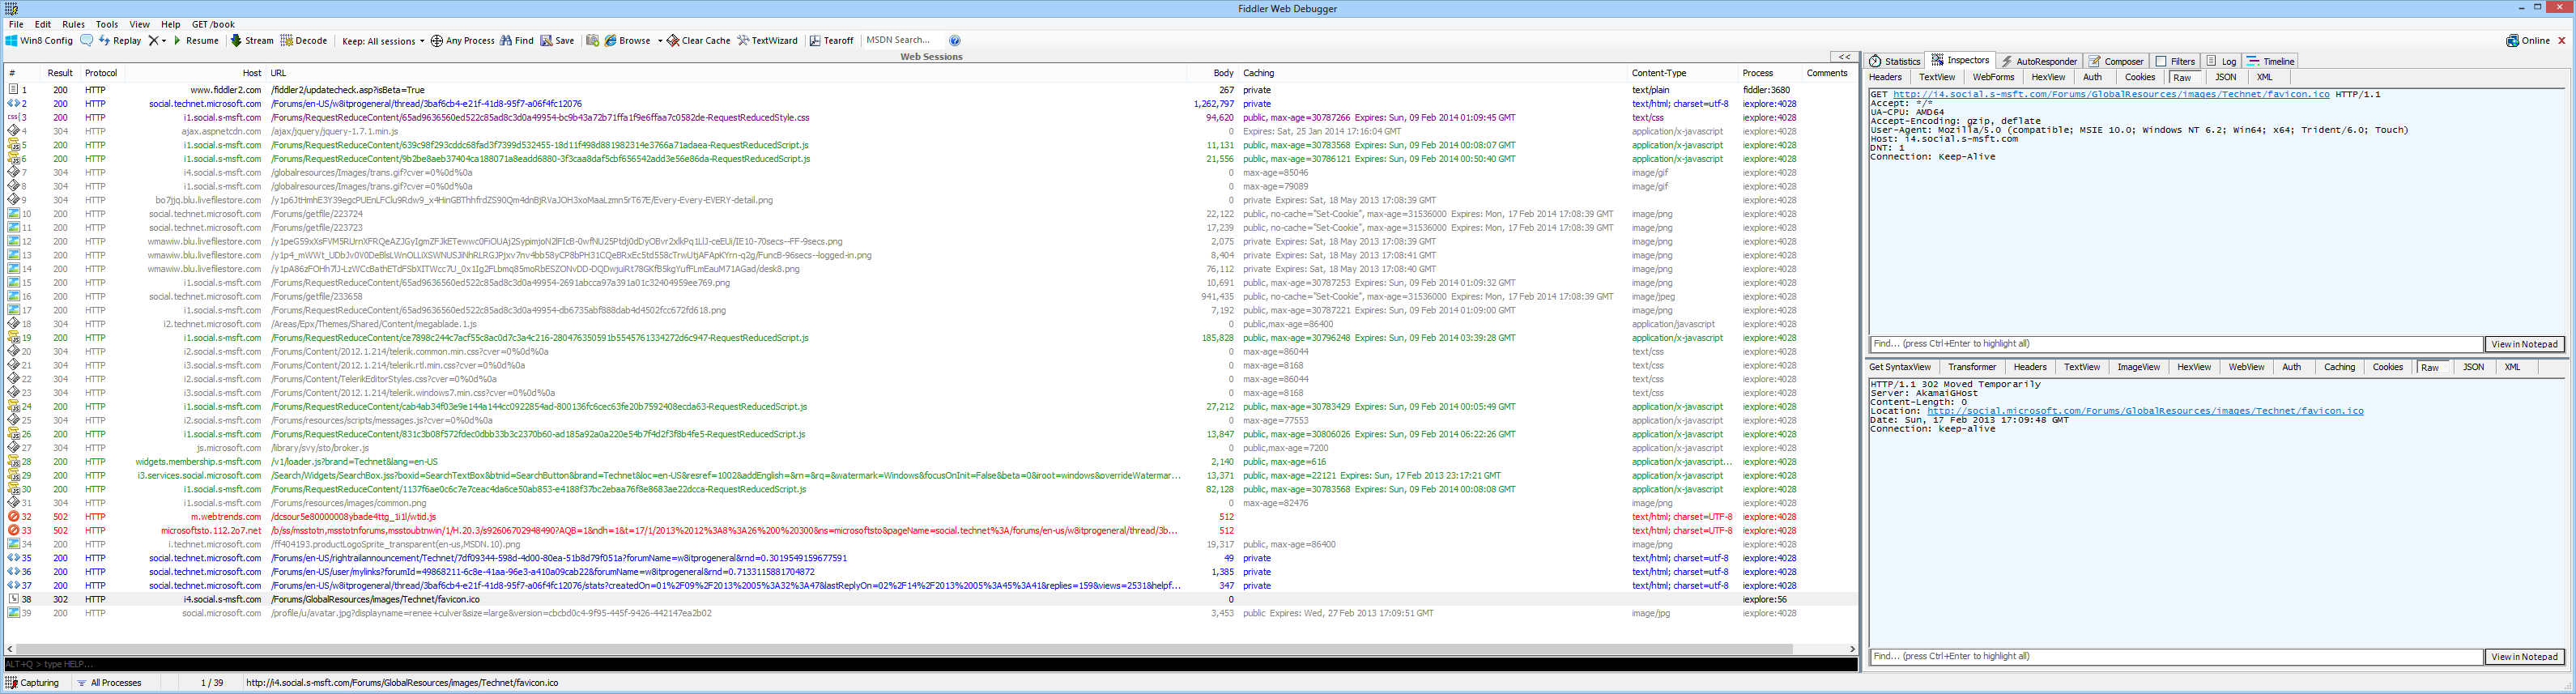This screenshot has height=694, width=2576.
Task: Switch to the AutoResponder tab
Action: (2039, 61)
